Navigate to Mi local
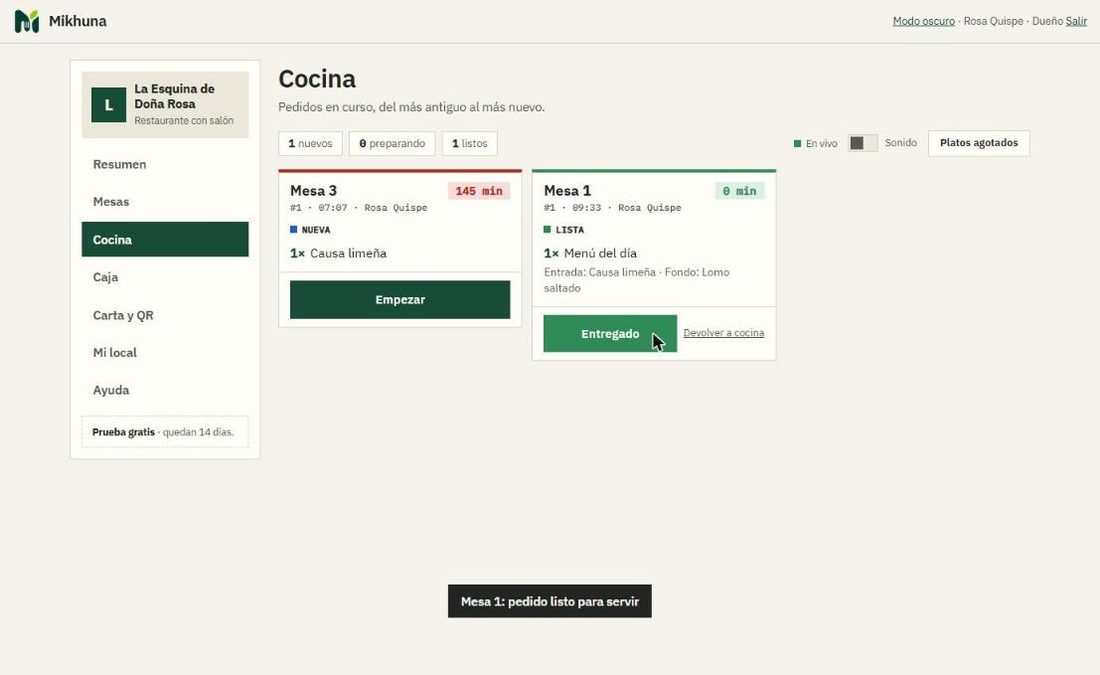This screenshot has height=675, width=1100. click(165, 352)
